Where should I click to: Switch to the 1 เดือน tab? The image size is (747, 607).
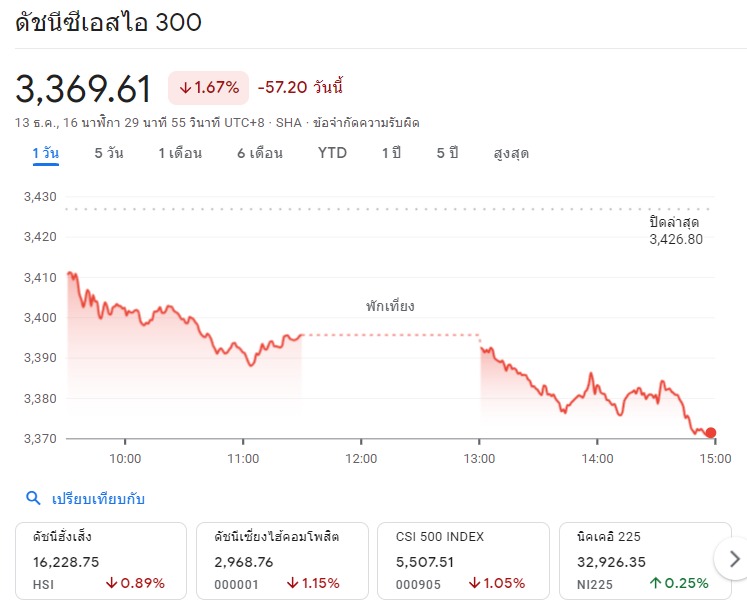point(180,153)
